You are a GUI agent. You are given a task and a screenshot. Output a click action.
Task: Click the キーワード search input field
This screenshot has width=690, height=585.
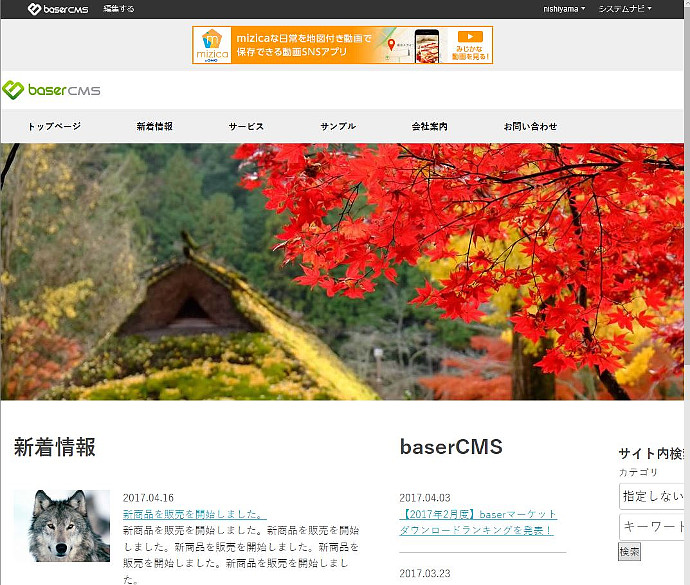point(653,527)
